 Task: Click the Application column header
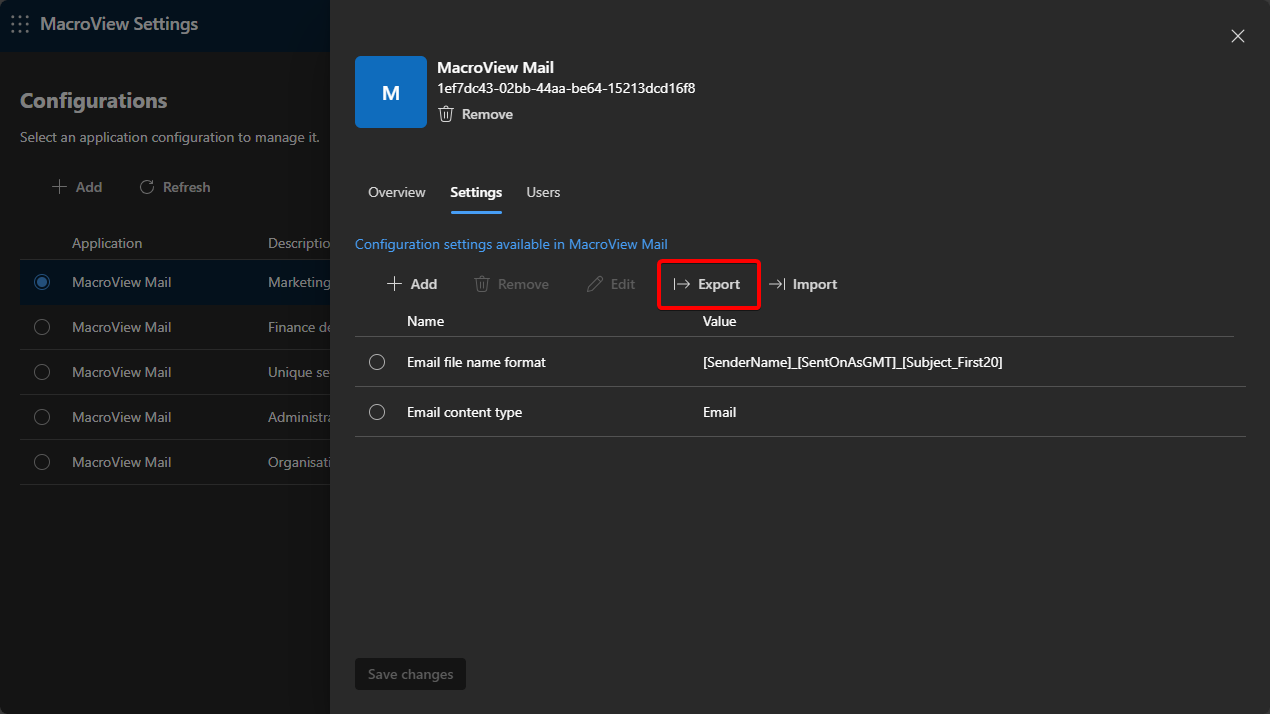[107, 243]
